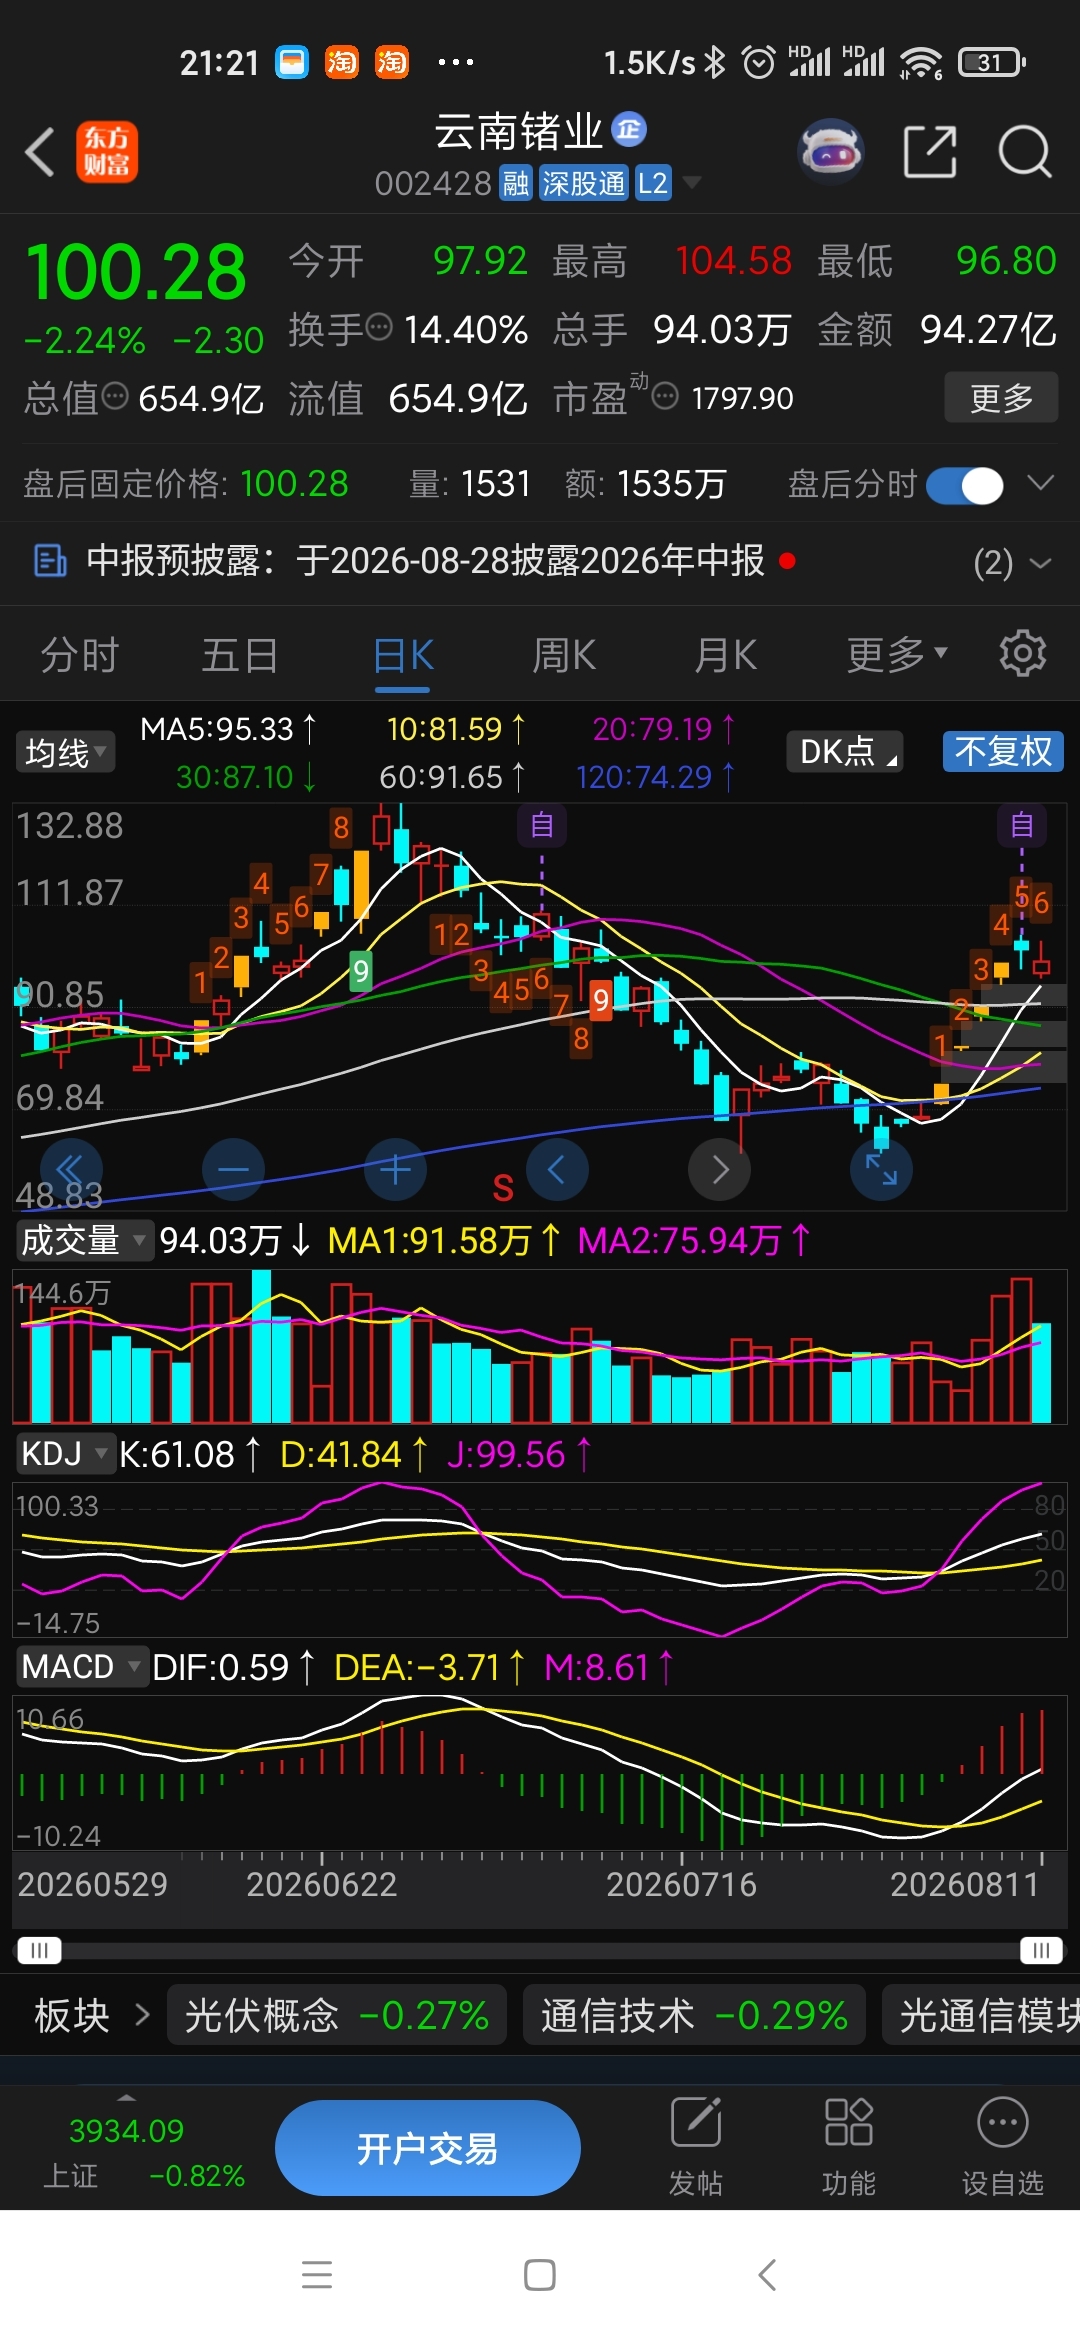Open search with the magnifier icon
Image resolution: width=1080 pixels, height=2340 pixels.
[x=1025, y=152]
